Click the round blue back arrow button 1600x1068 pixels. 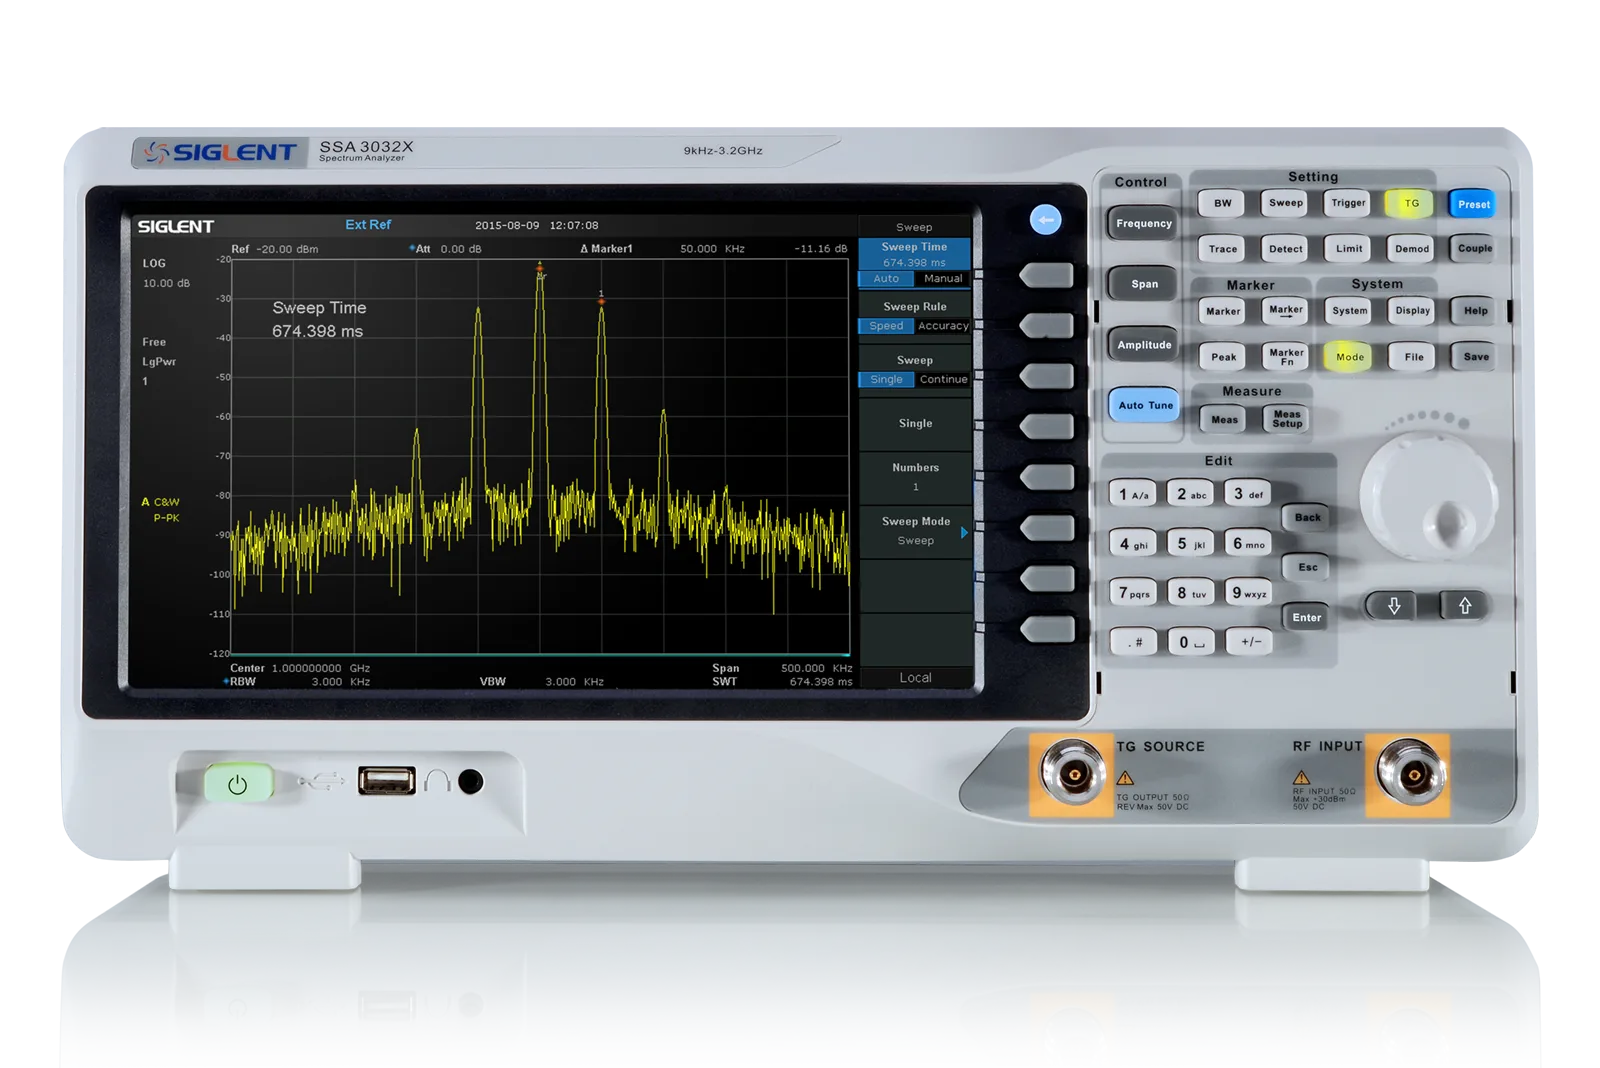[x=1045, y=220]
